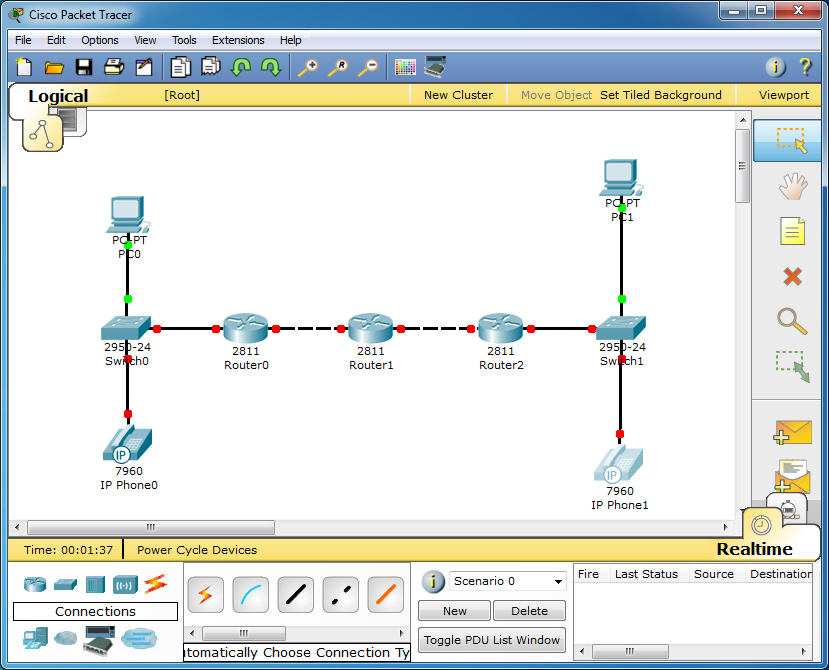
Task: Pick the Move Layout hand tool
Action: coord(793,186)
